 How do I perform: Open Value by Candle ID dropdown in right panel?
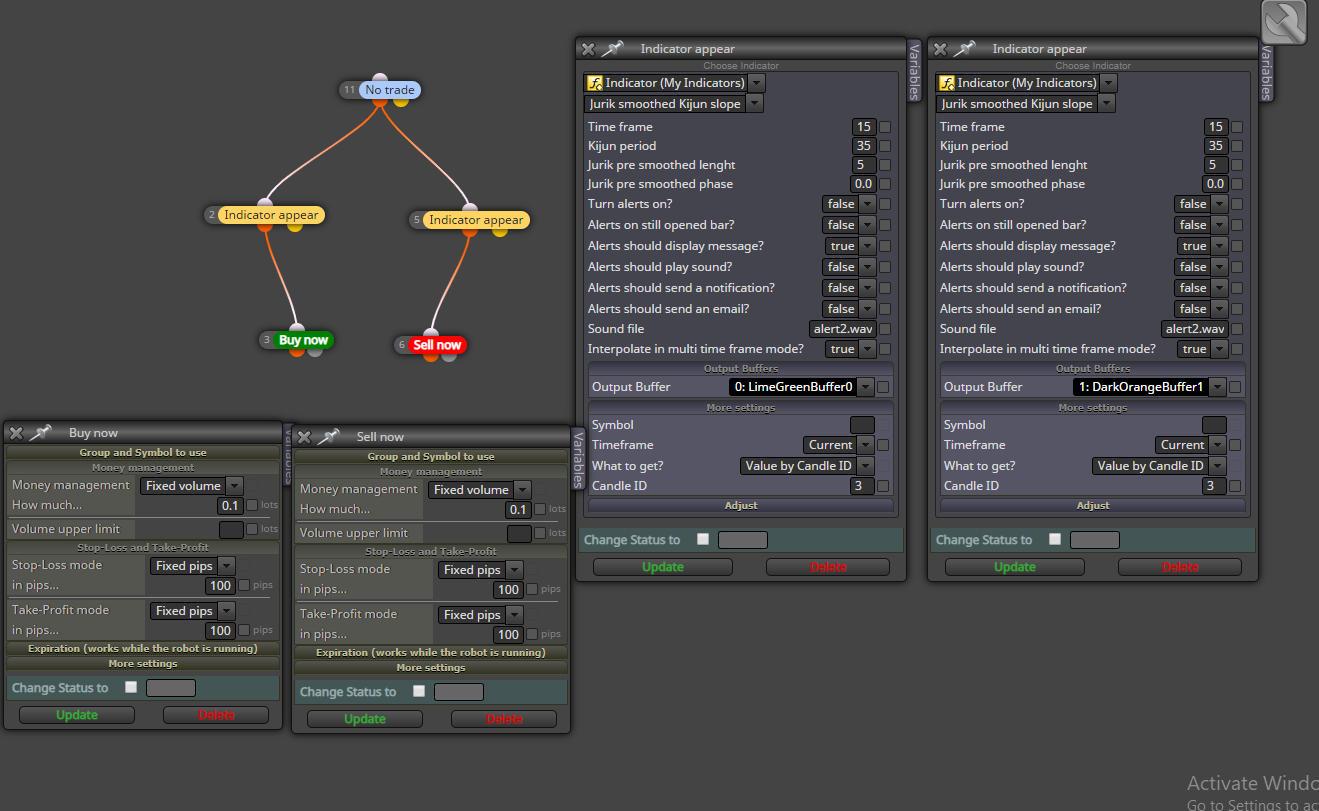(x=1159, y=466)
